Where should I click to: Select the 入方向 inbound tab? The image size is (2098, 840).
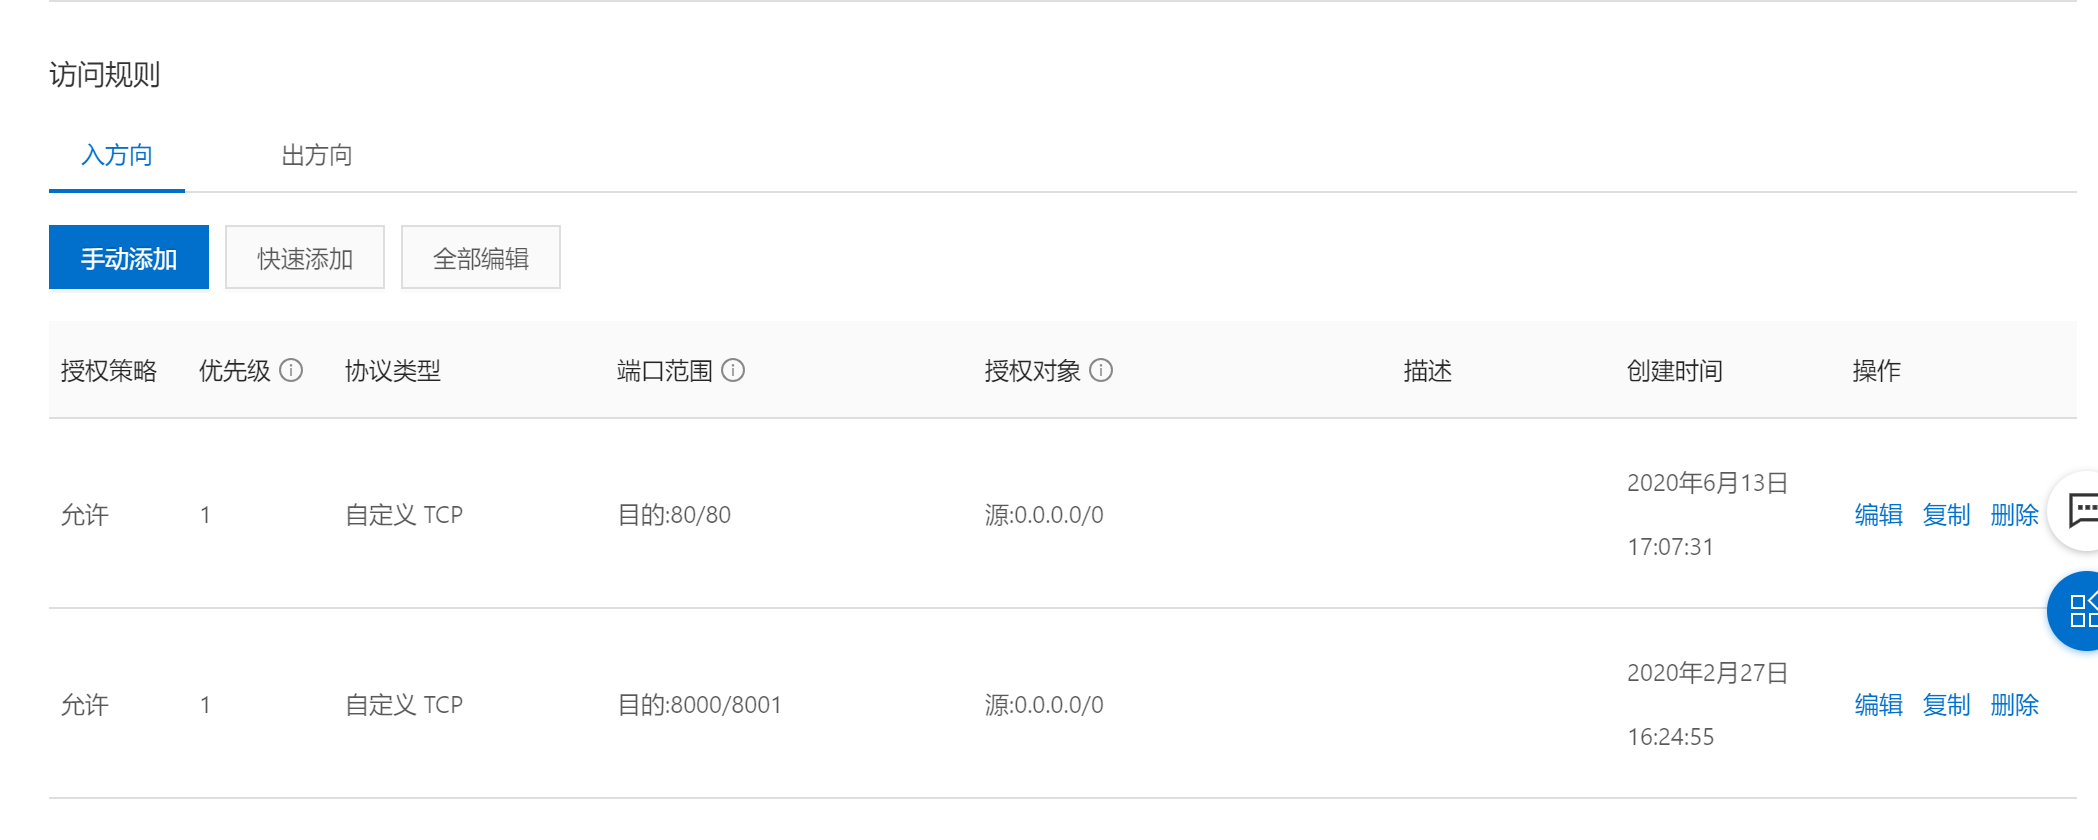click(117, 155)
